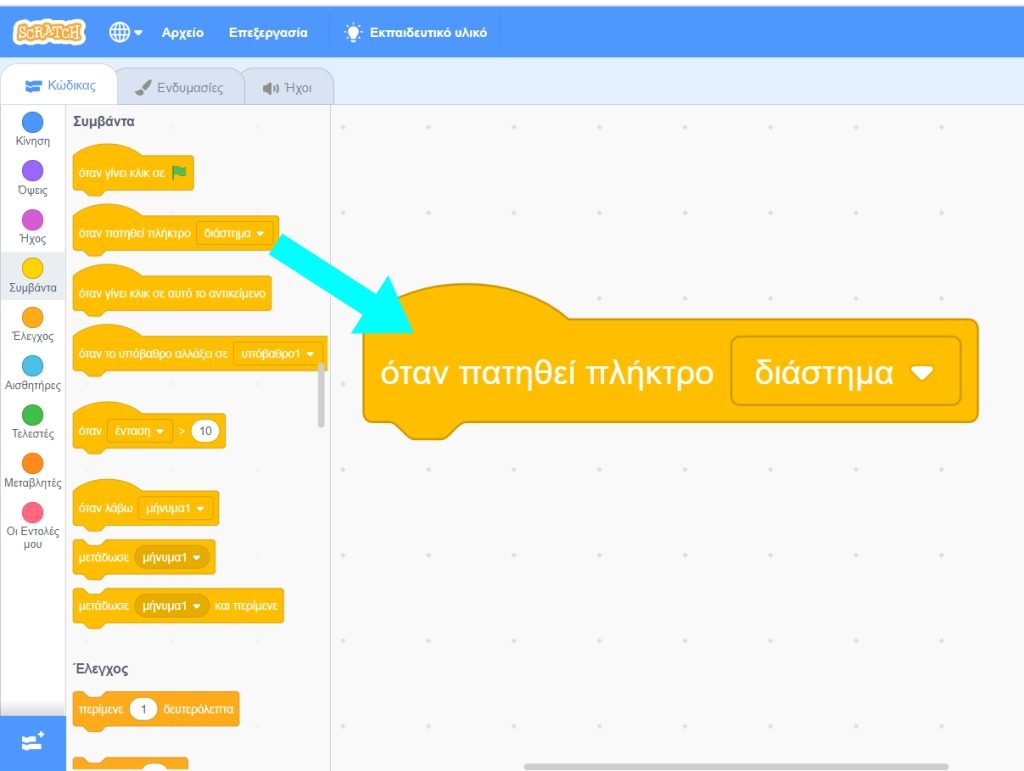Open the Αρχείο menu
Image resolution: width=1024 pixels, height=771 pixels.
pyautogui.click(x=182, y=33)
